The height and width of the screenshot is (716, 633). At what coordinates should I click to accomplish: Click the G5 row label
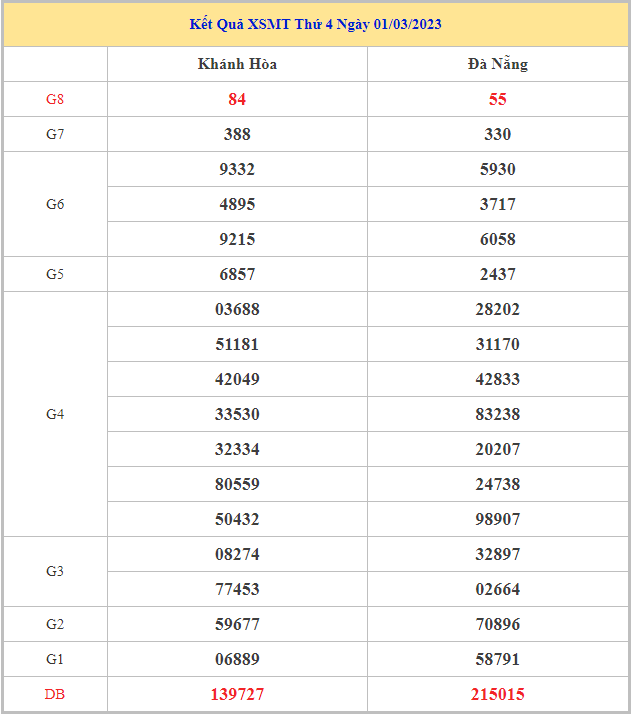pos(55,274)
